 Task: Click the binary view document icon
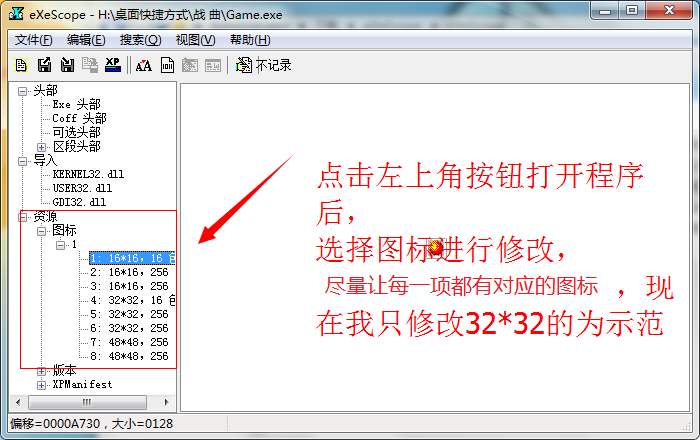[167, 65]
